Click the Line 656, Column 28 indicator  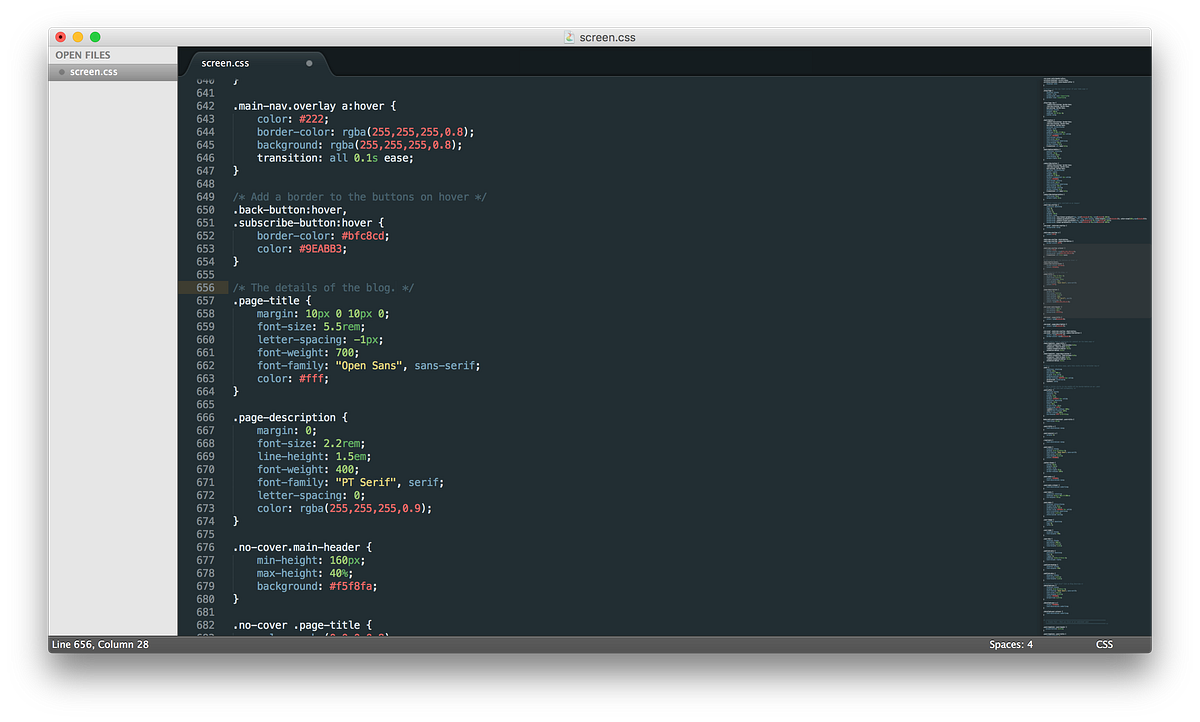(100, 644)
